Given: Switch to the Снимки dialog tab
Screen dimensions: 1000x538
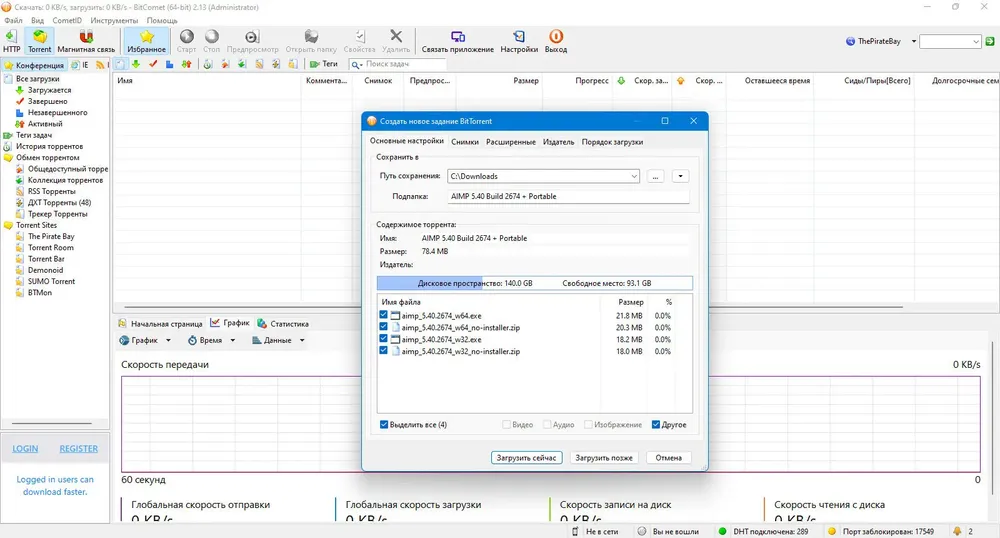Looking at the screenshot, I should (465, 142).
